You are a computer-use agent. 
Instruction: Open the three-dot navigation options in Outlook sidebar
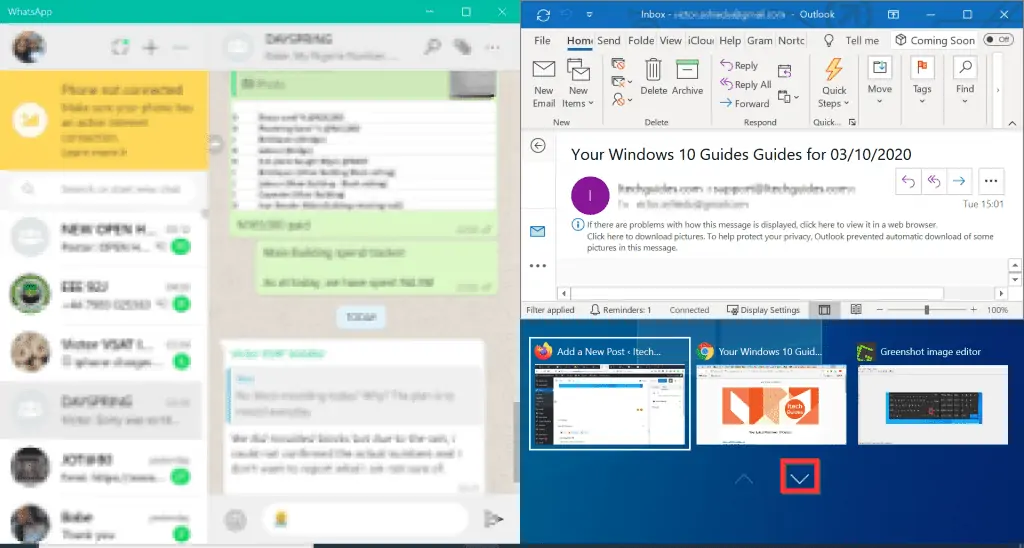pyautogui.click(x=537, y=266)
